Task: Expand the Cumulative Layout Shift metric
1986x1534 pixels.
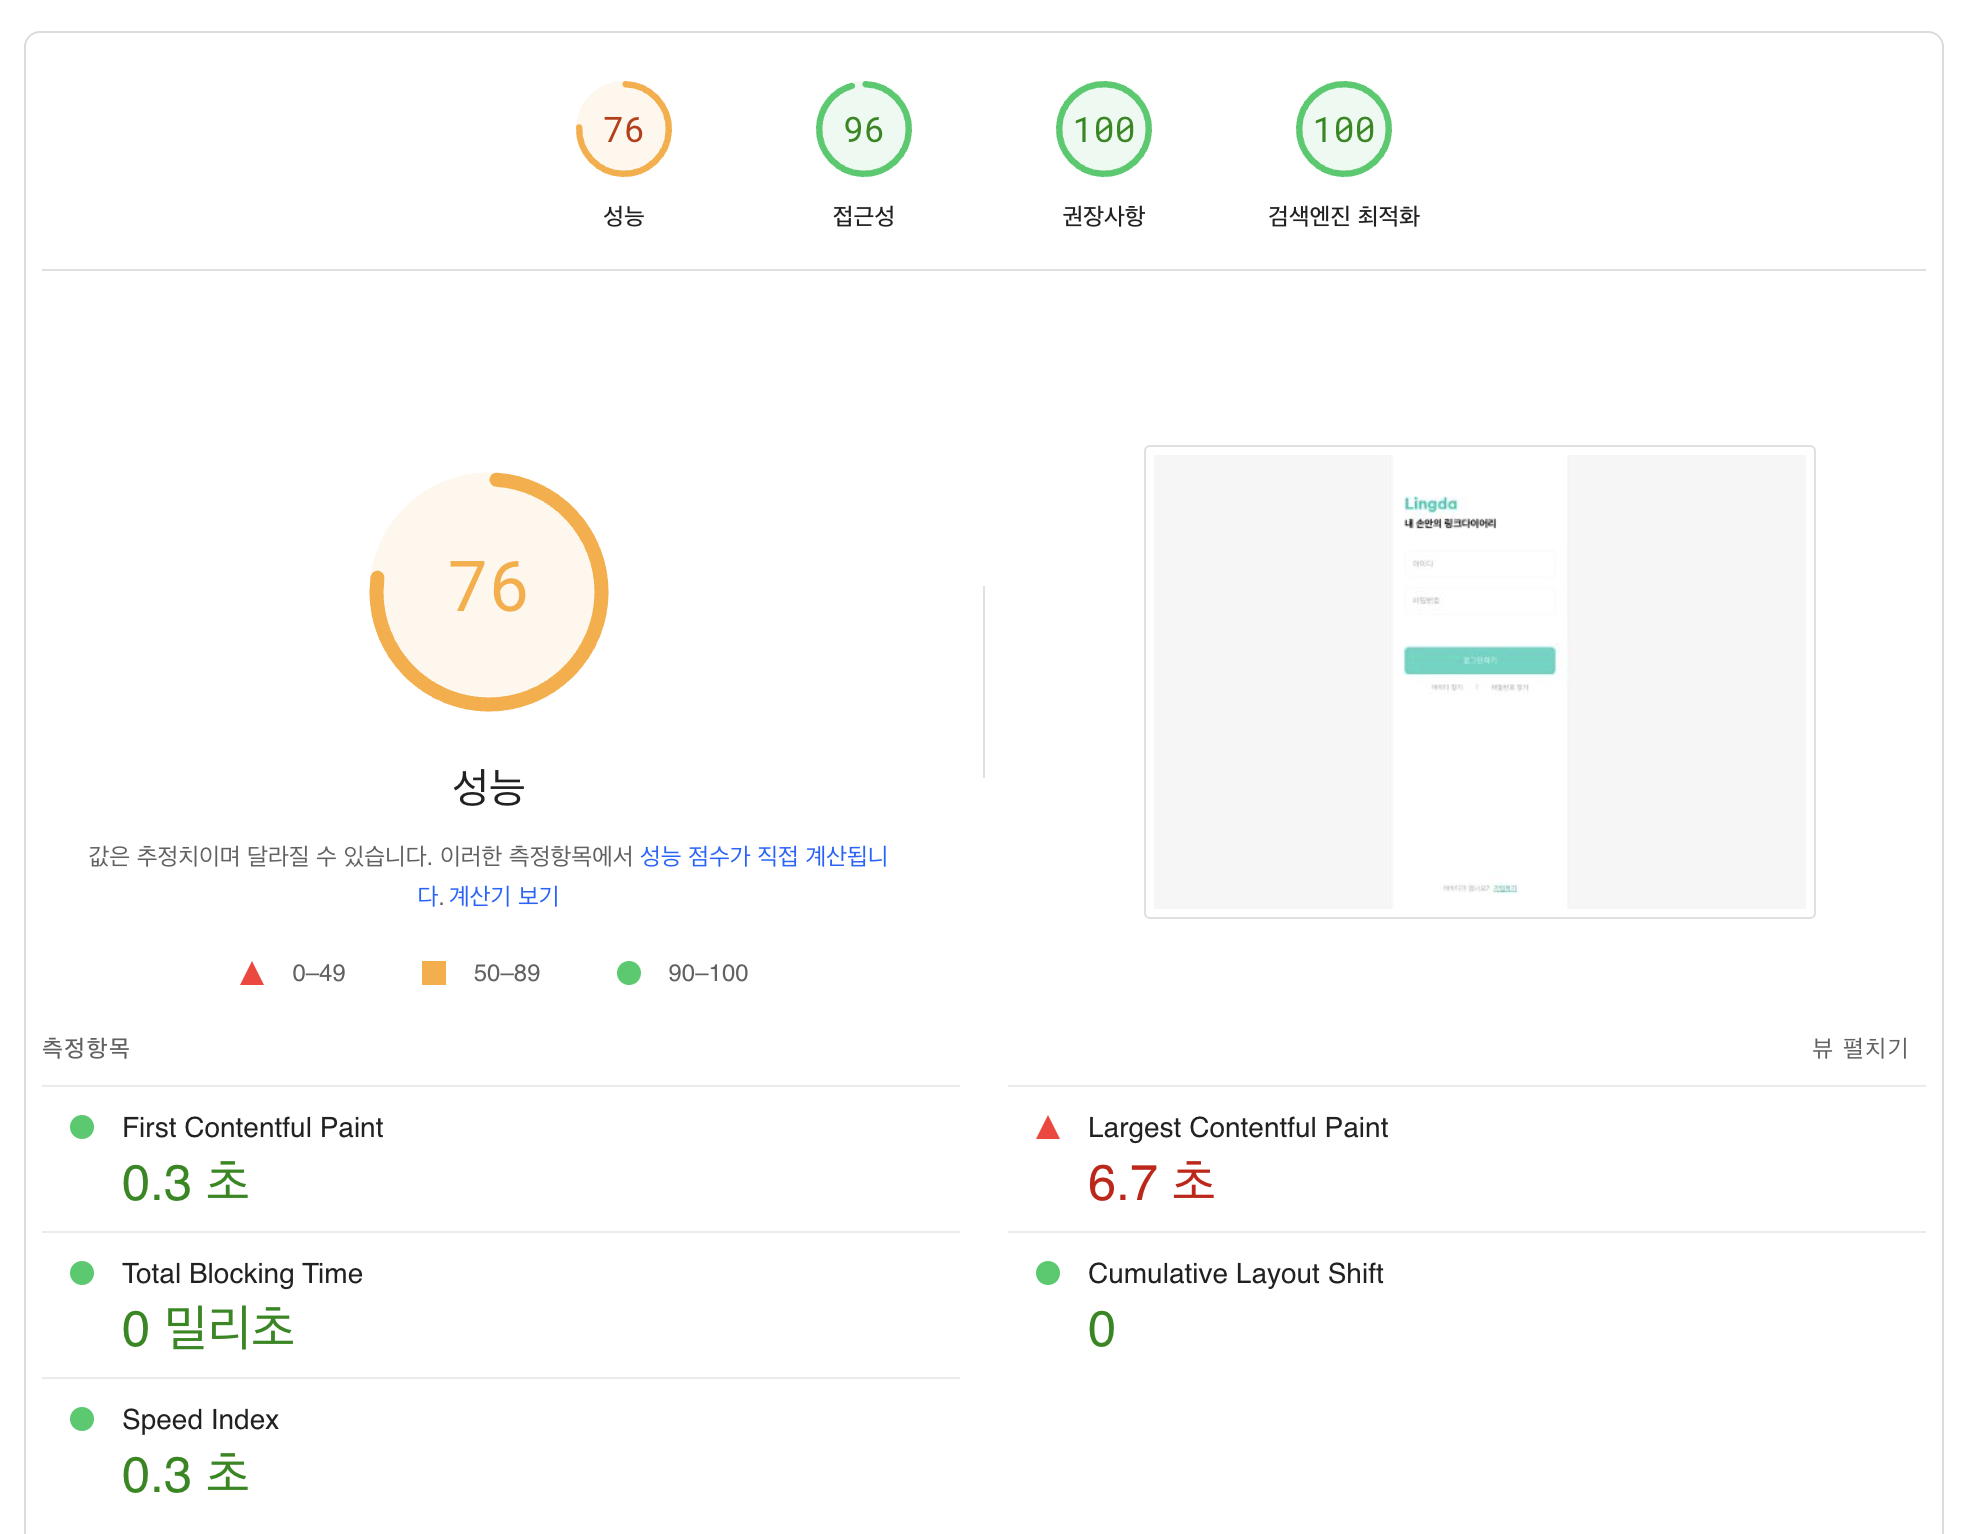Action: [x=1234, y=1273]
